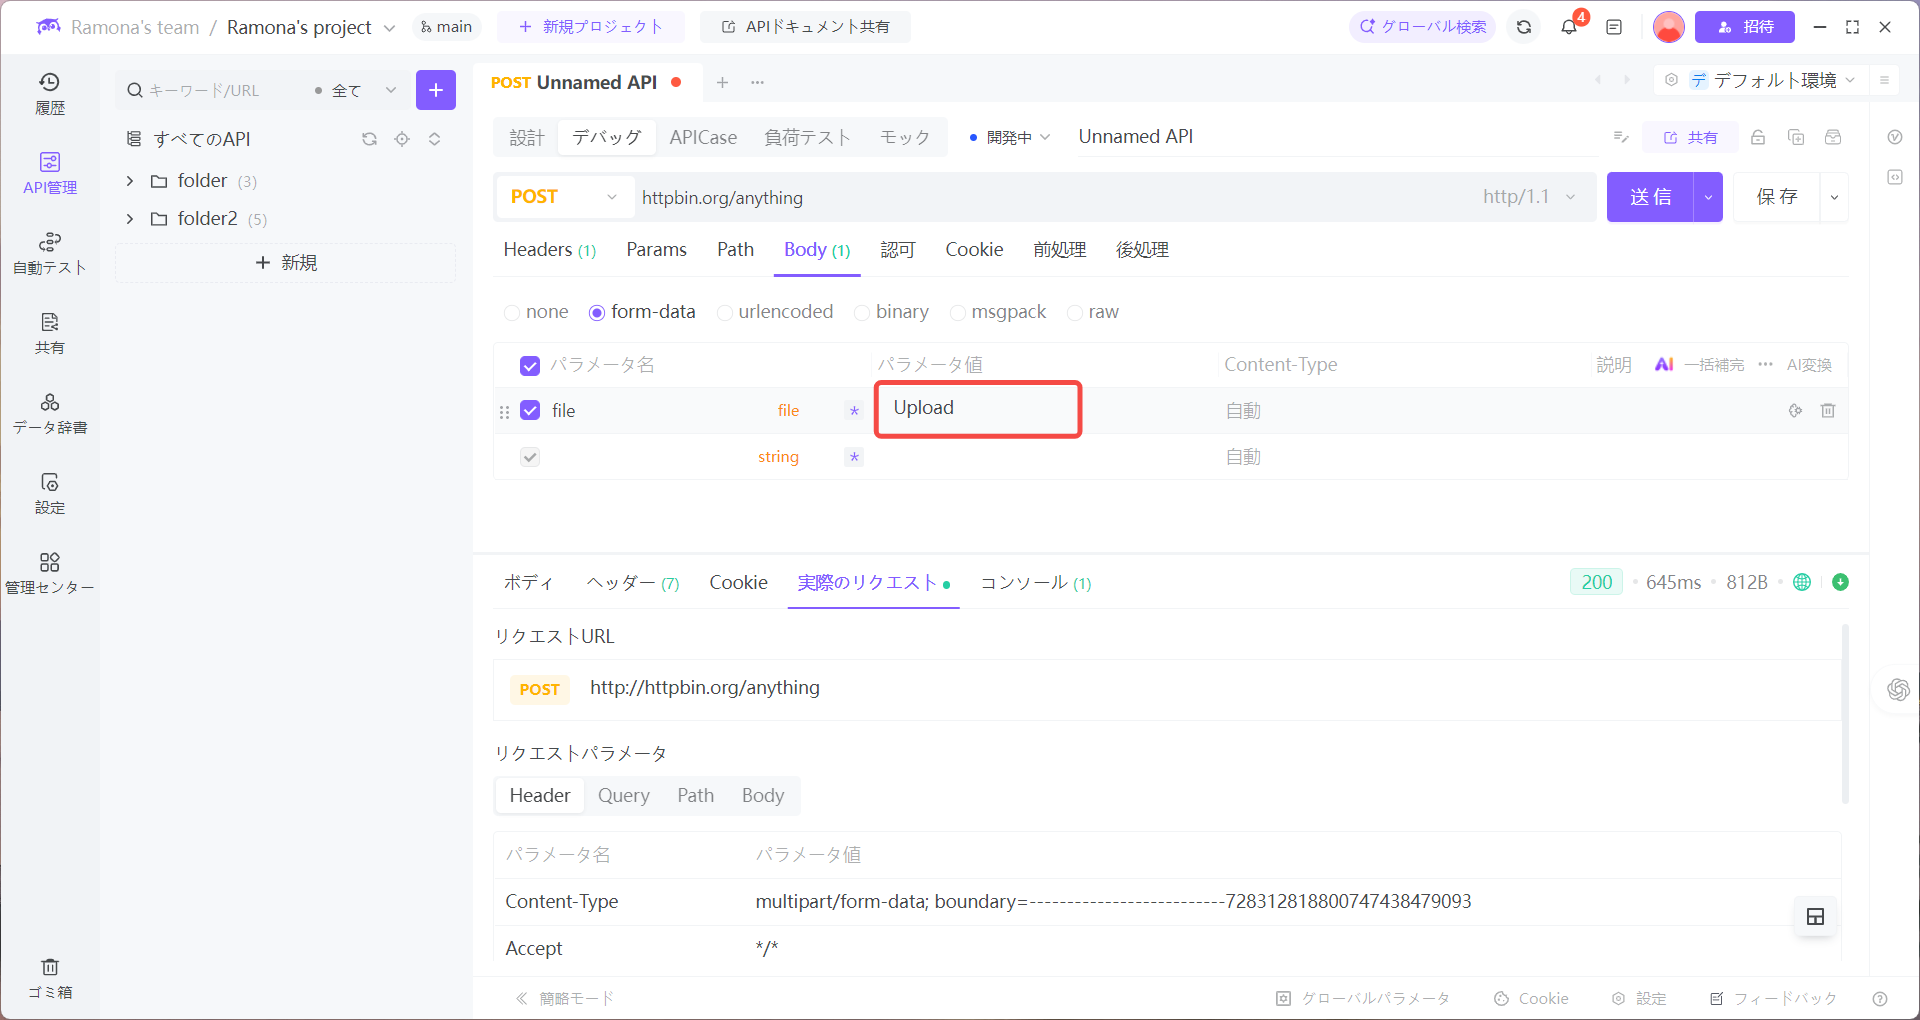Open the 設定 sidebar icon

(49, 494)
